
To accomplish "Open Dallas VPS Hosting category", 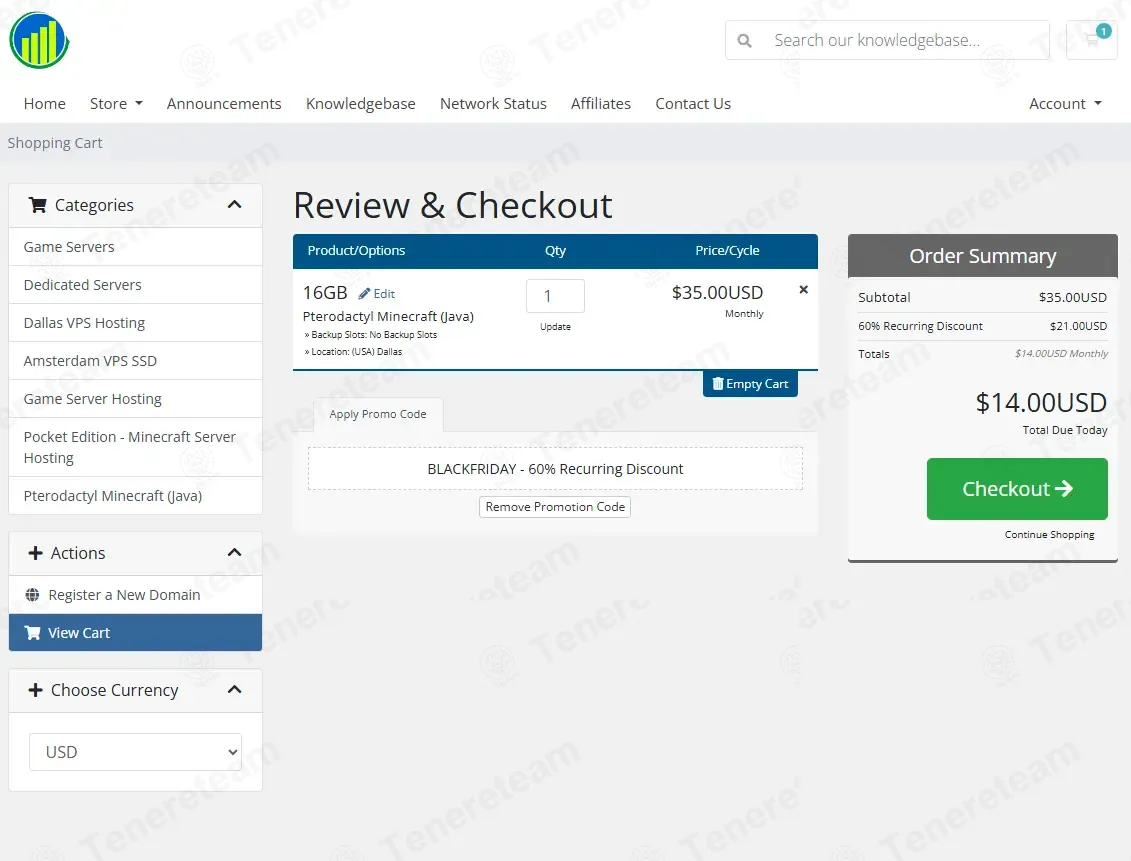I will (x=136, y=323).
